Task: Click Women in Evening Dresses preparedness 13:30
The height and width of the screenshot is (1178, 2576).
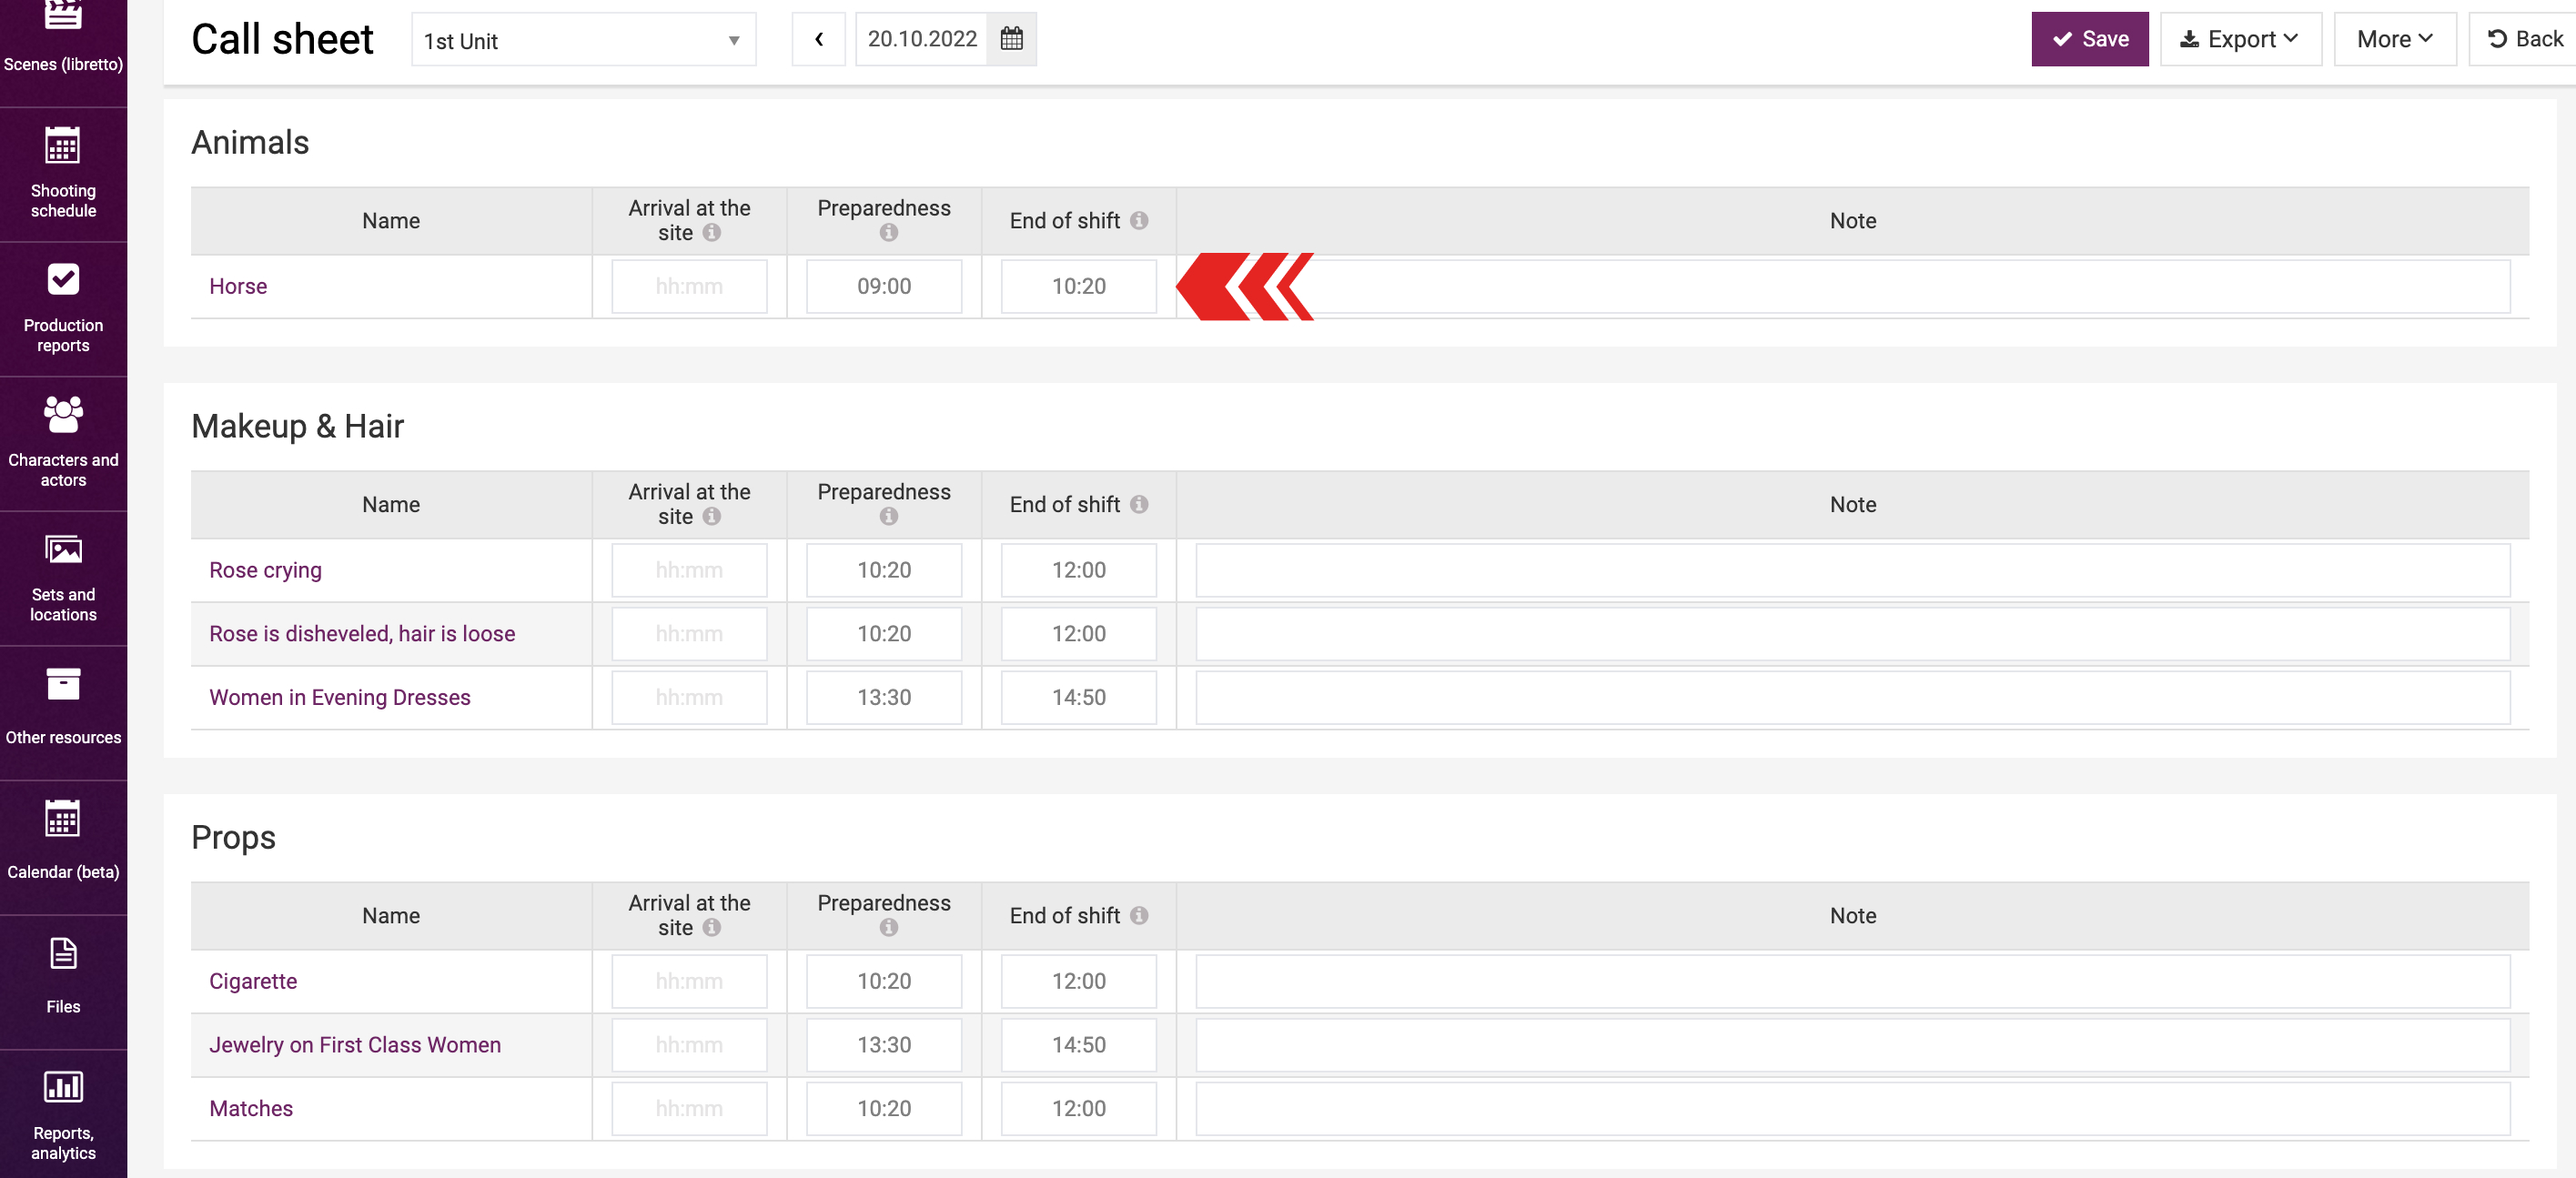Action: (884, 698)
